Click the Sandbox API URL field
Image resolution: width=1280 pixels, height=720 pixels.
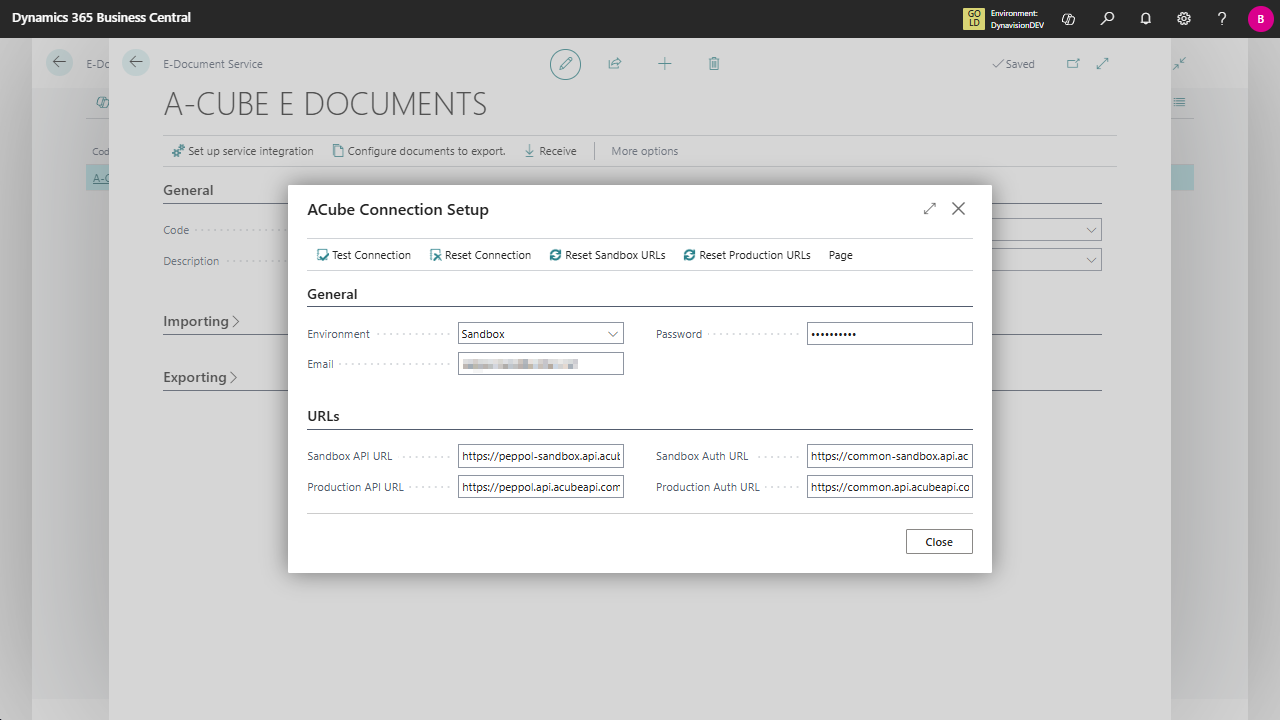click(x=541, y=456)
